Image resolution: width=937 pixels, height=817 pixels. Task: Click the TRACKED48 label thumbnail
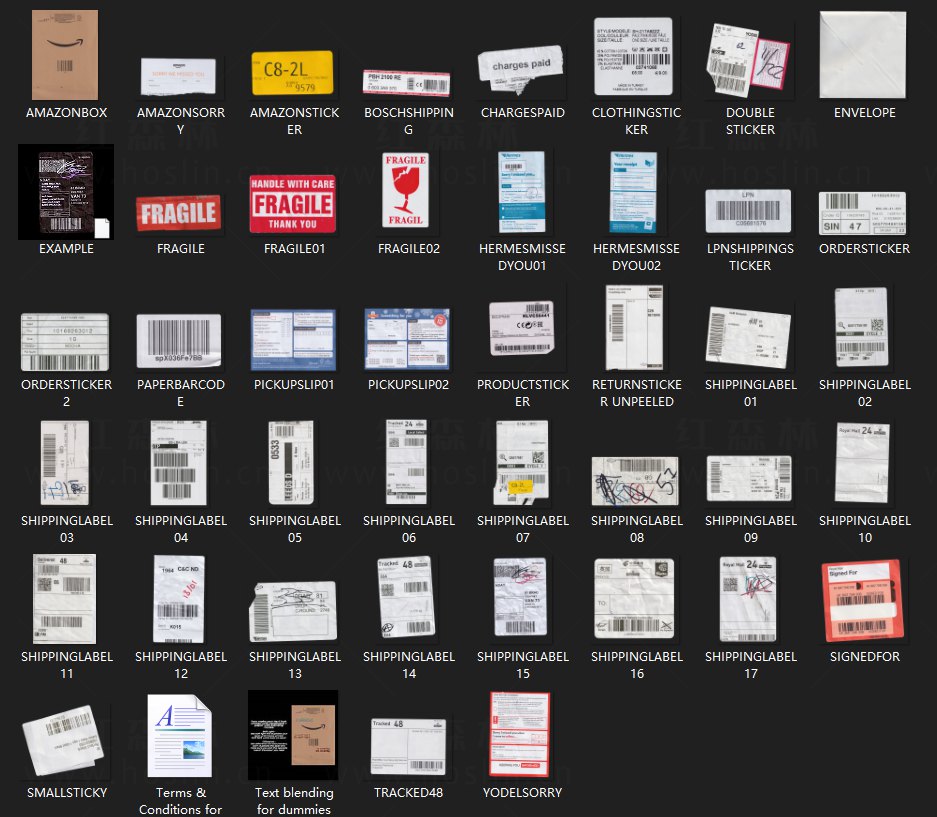point(408,747)
